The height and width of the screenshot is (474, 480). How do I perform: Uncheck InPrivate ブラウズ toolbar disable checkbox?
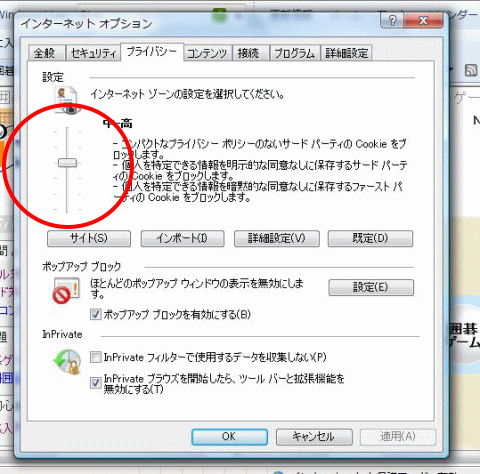pyautogui.click(x=96, y=383)
